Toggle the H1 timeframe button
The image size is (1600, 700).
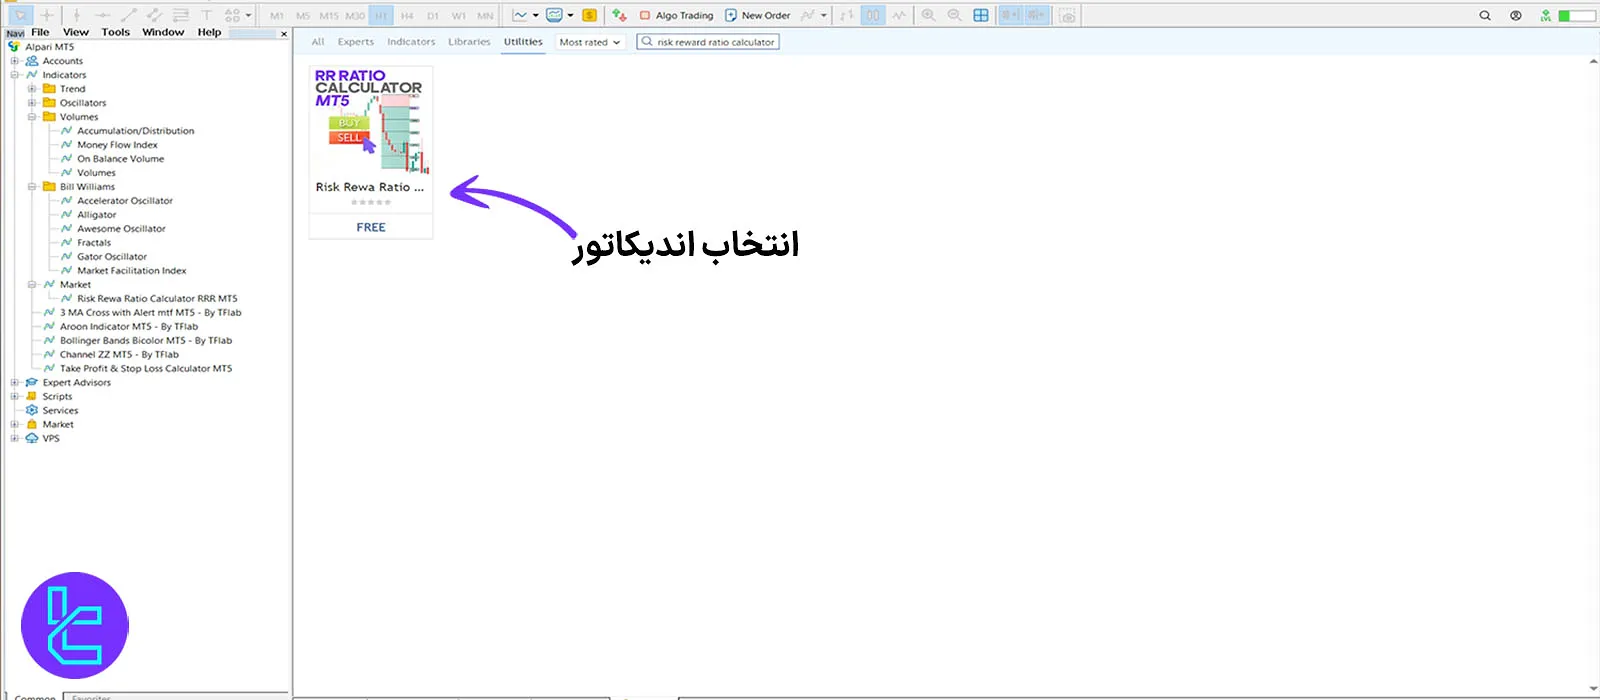[381, 16]
